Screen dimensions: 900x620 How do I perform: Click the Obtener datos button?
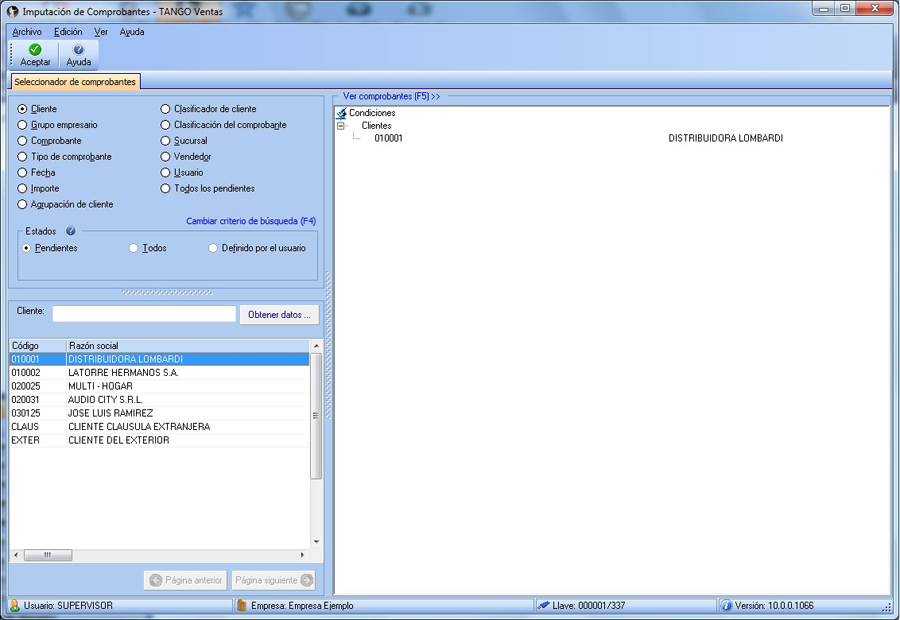[x=280, y=315]
